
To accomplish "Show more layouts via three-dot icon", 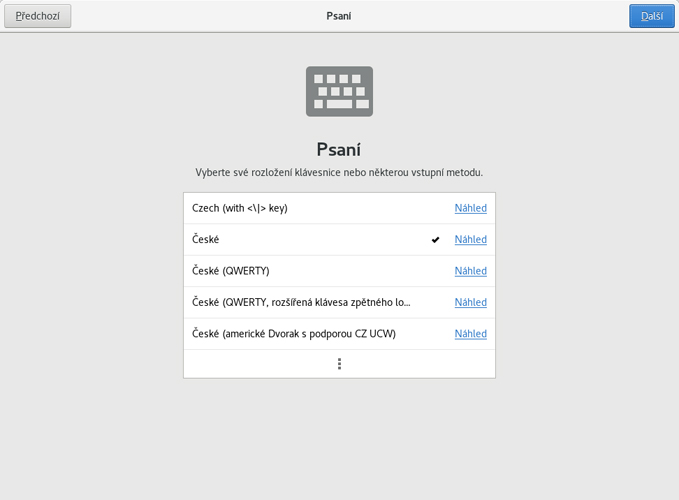I will click(339, 364).
